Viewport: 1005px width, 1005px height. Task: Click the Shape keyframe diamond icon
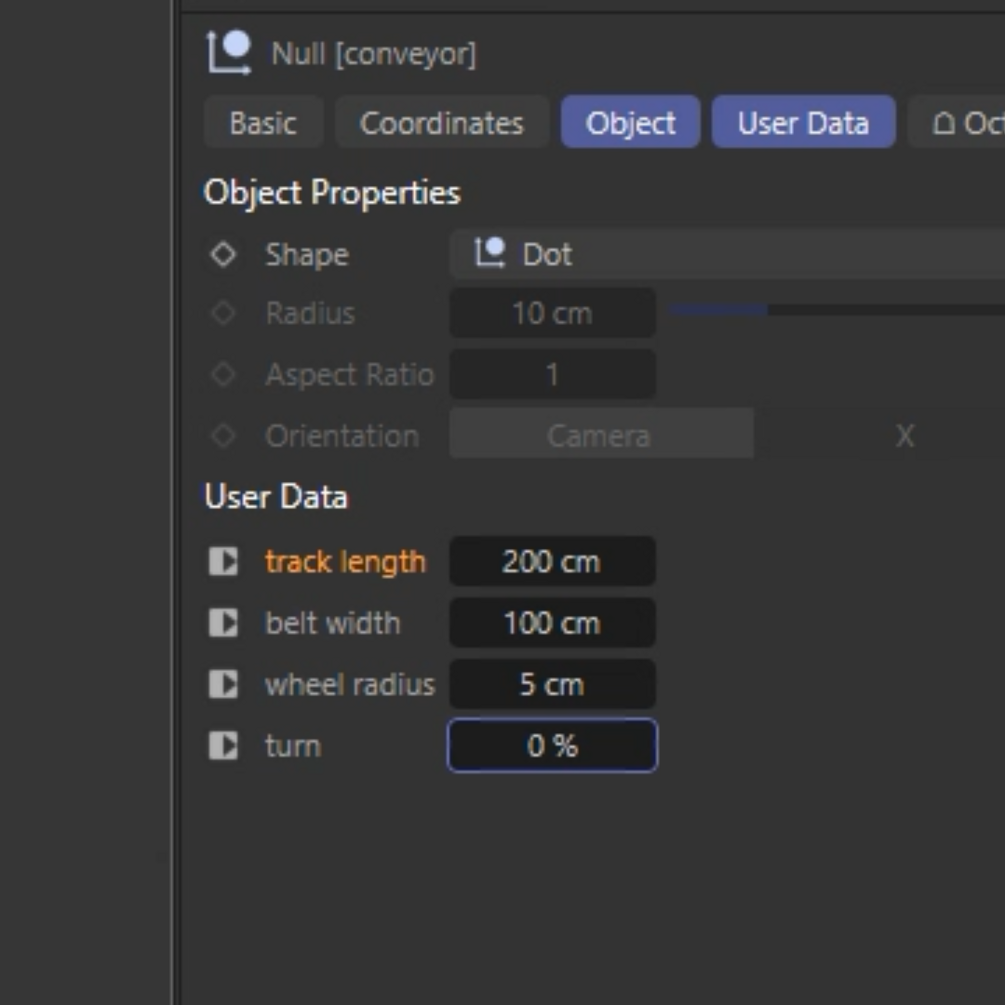point(223,254)
